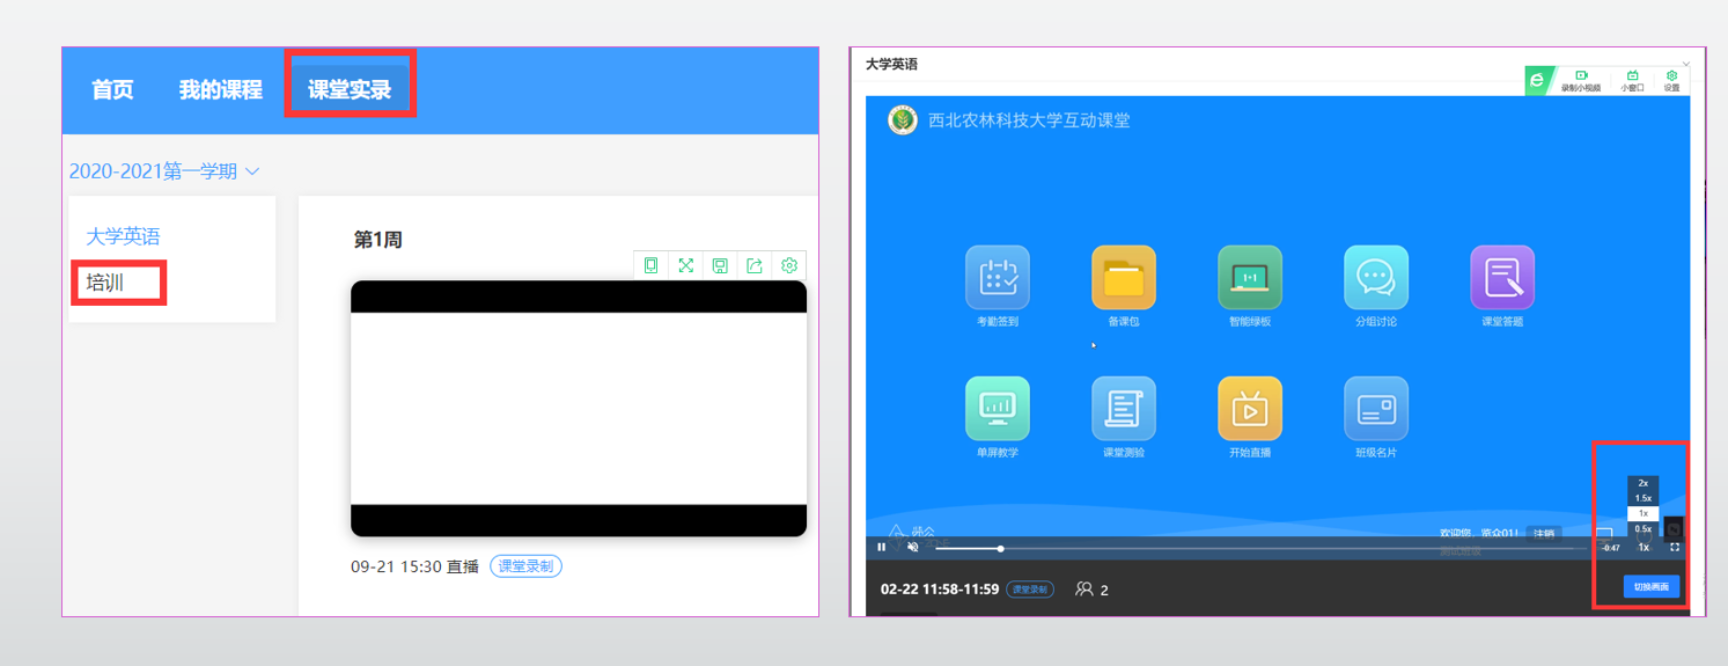This screenshot has width=1729, height=666.
Task: Open the 智能绿板 smart board icon
Action: tap(1249, 278)
